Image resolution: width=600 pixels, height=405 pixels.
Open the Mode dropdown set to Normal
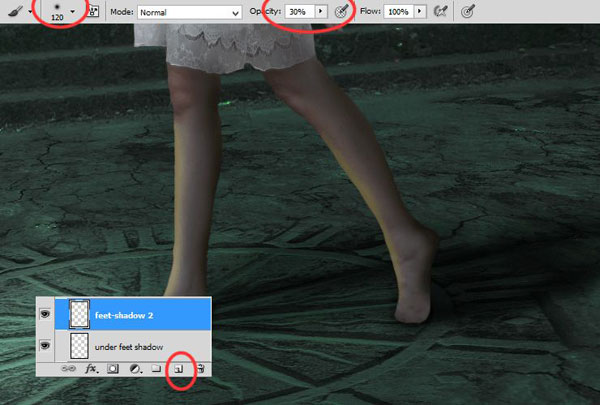[189, 12]
